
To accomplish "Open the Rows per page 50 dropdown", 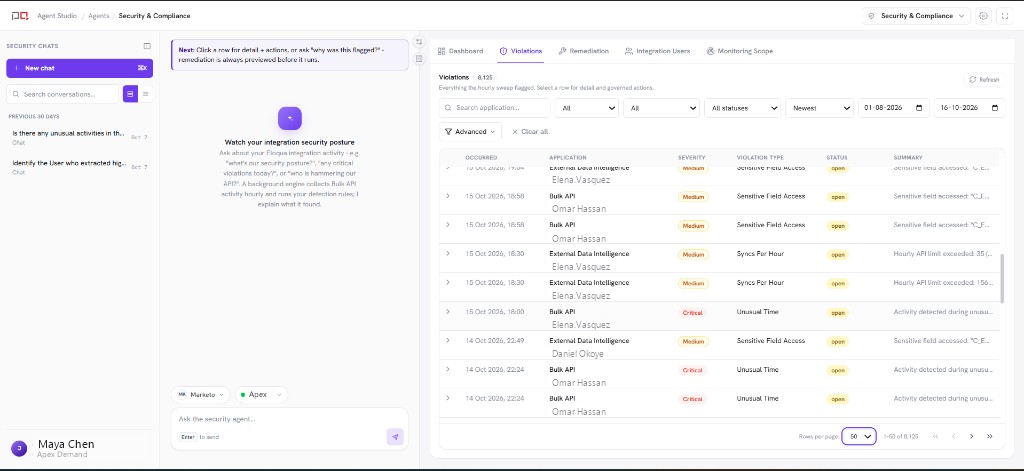I will (x=859, y=436).
